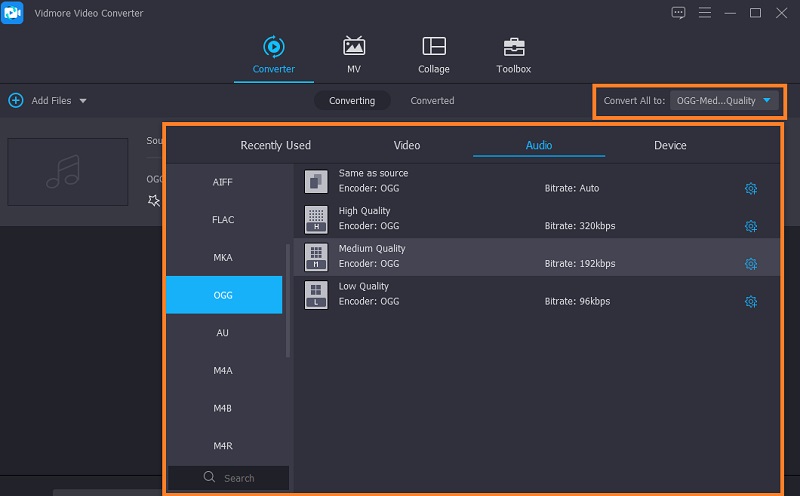The image size is (800, 496).
Task: Open settings gear for Low Quality preset
Action: [x=751, y=302]
